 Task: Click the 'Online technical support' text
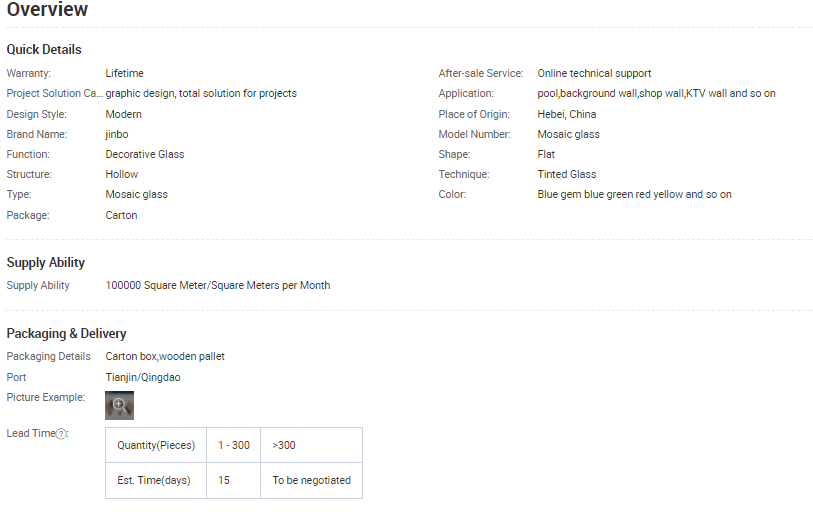point(594,73)
